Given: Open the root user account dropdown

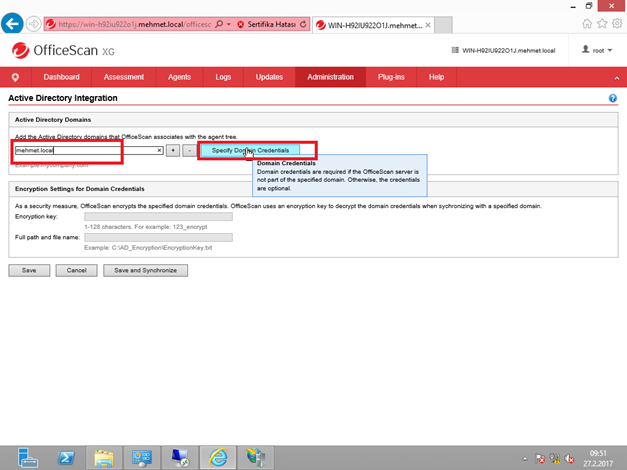Looking at the screenshot, I should point(597,50).
